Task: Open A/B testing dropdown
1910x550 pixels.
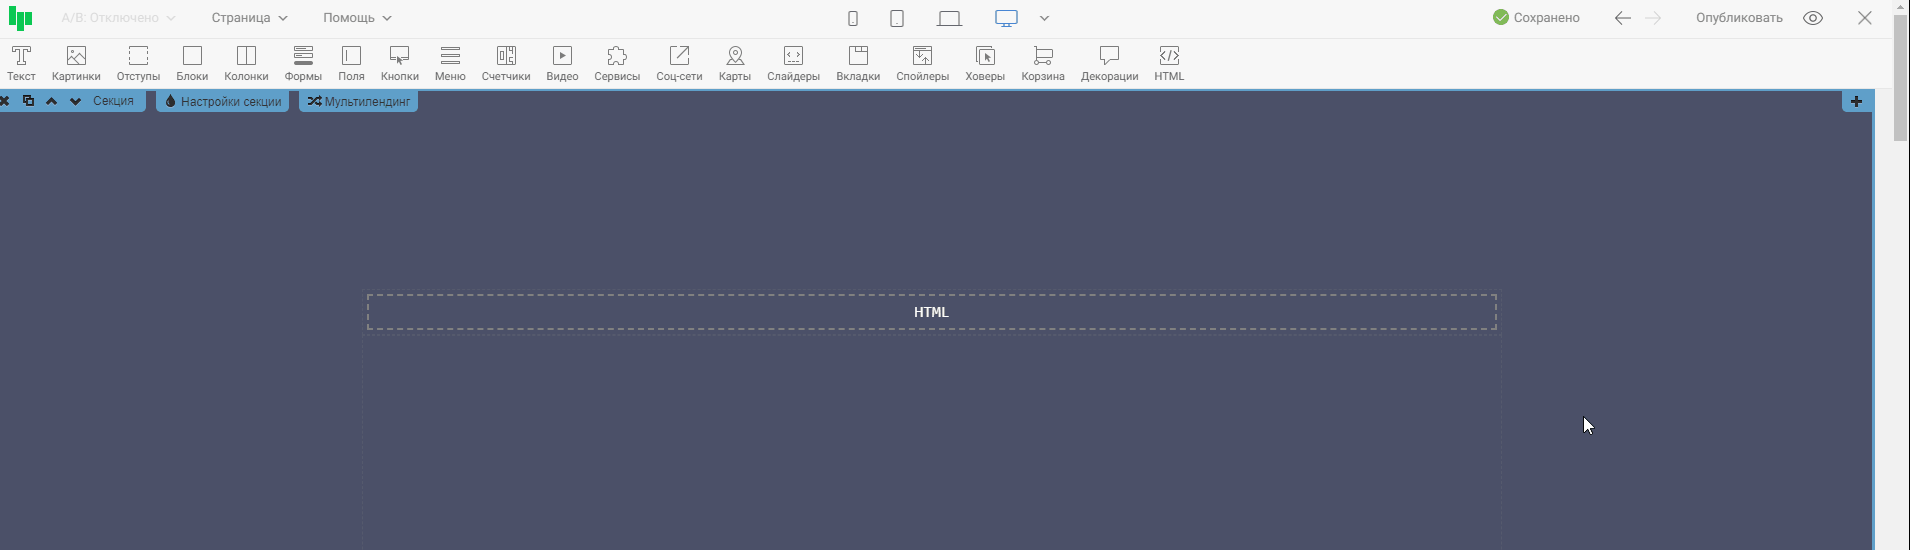Action: (x=118, y=18)
